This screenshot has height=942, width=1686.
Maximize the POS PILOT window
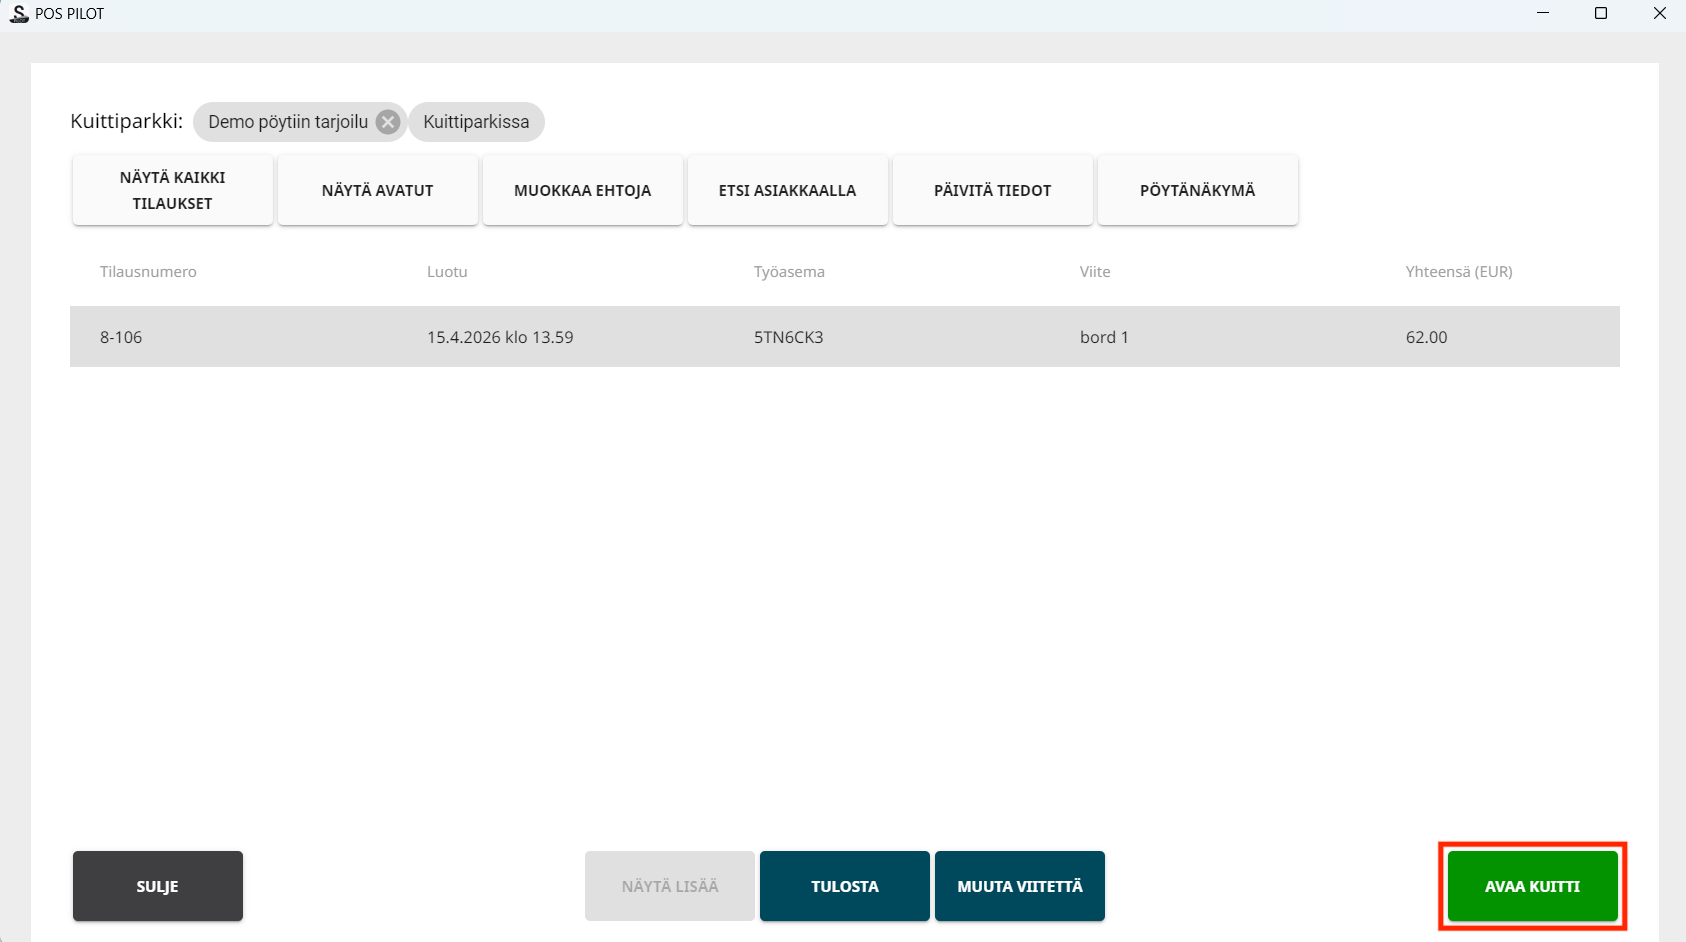1601,13
